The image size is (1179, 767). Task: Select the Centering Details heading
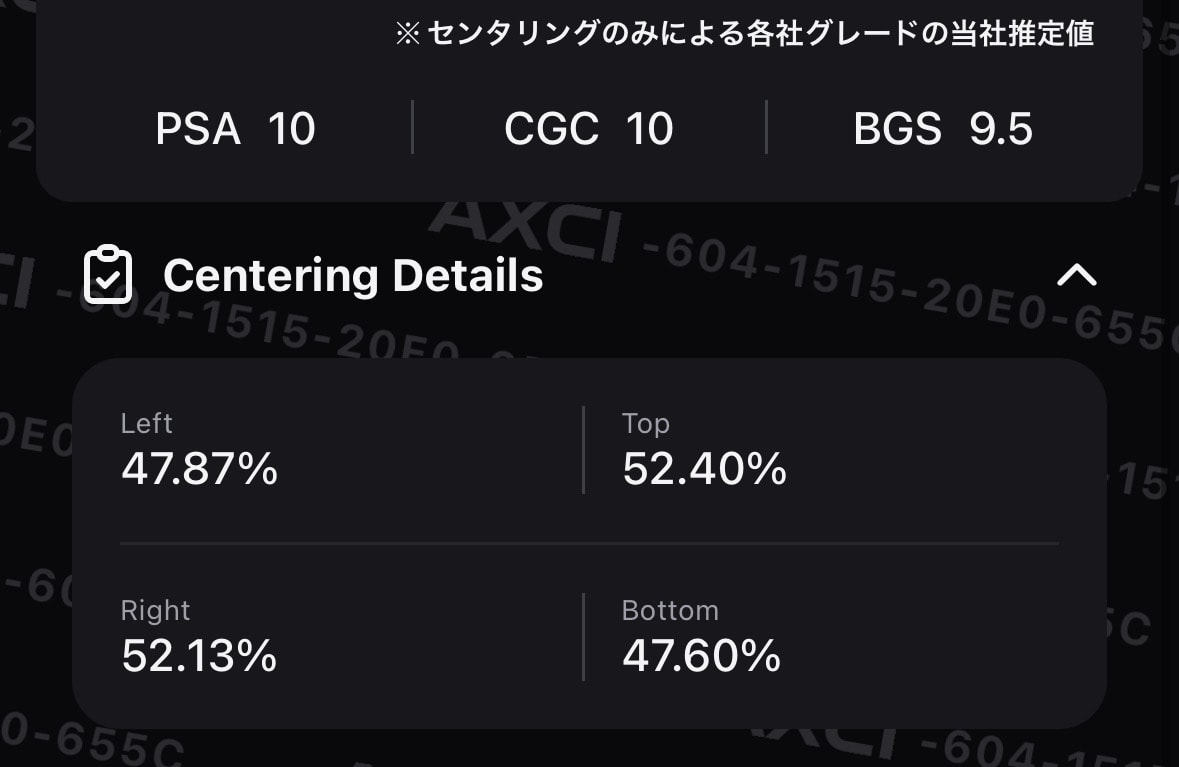(353, 275)
